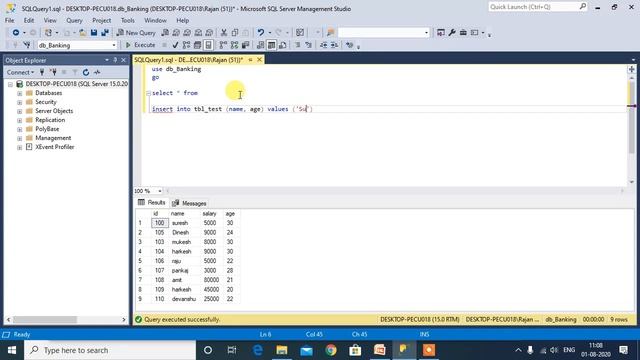Click the New Query button

[x=136, y=33]
